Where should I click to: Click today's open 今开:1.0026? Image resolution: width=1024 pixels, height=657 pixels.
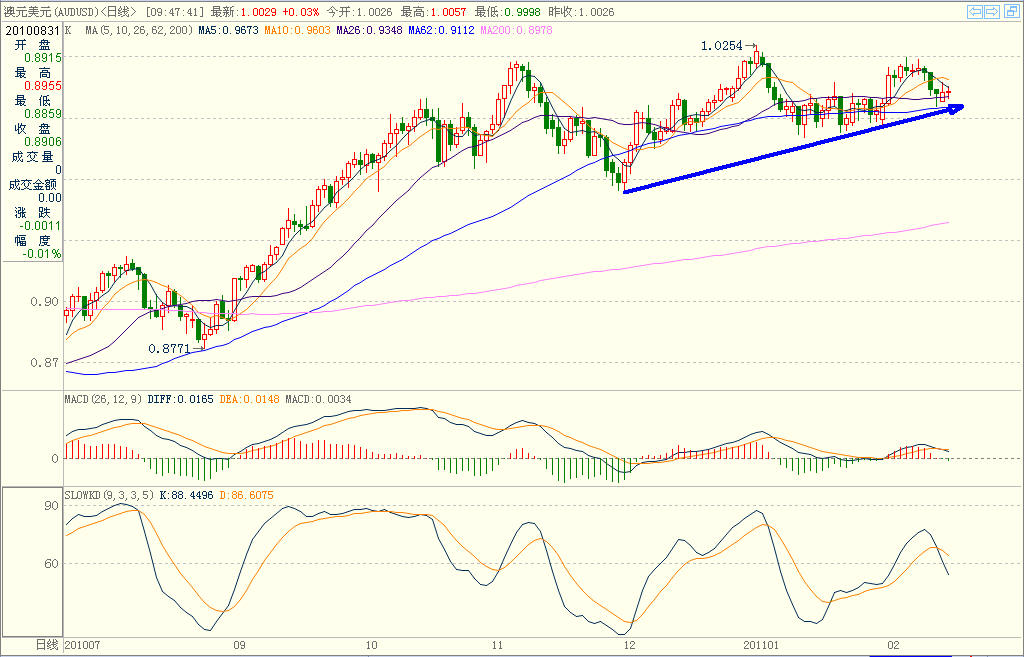[360, 12]
